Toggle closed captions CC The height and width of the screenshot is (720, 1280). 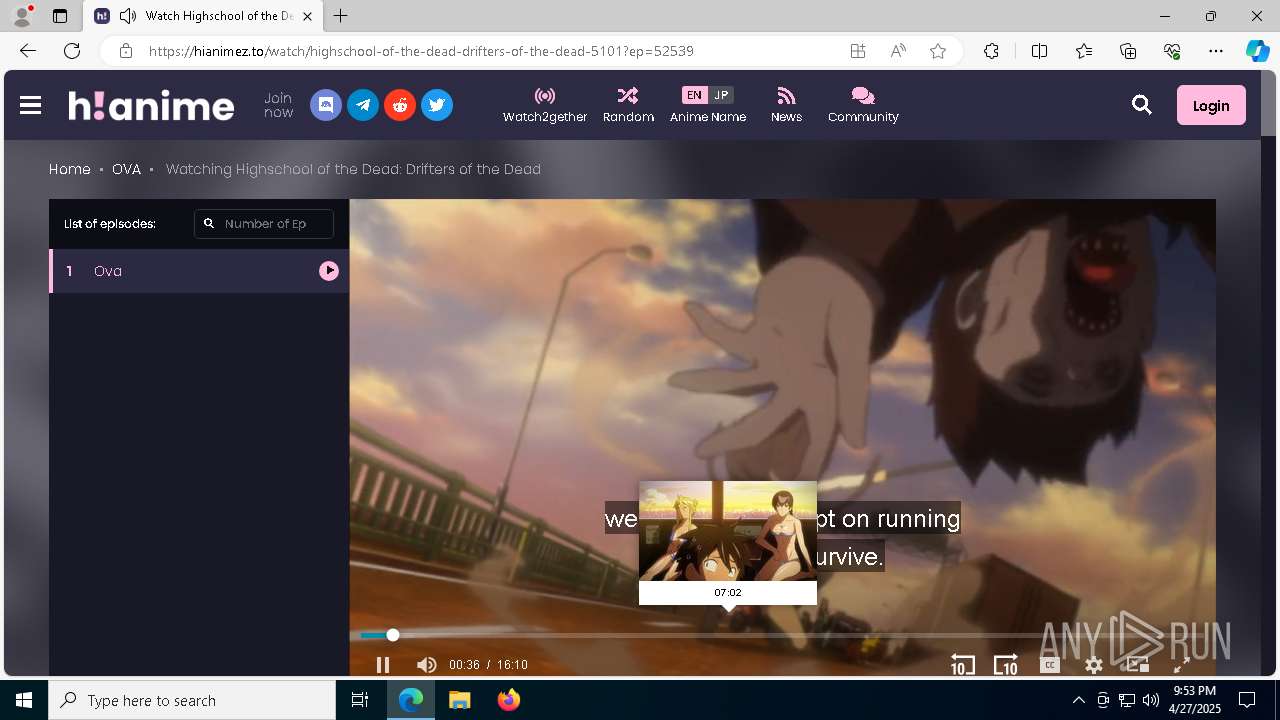1050,665
